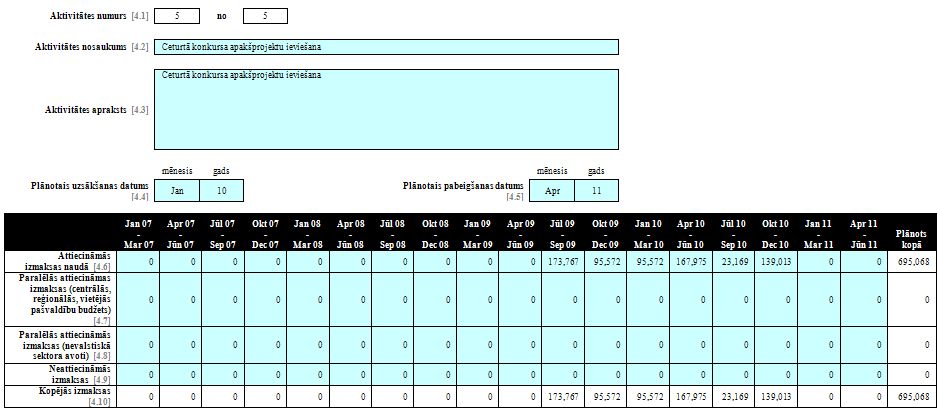
Task: Click the Jan 07 - Mar 07 column header
Action: tap(138, 232)
